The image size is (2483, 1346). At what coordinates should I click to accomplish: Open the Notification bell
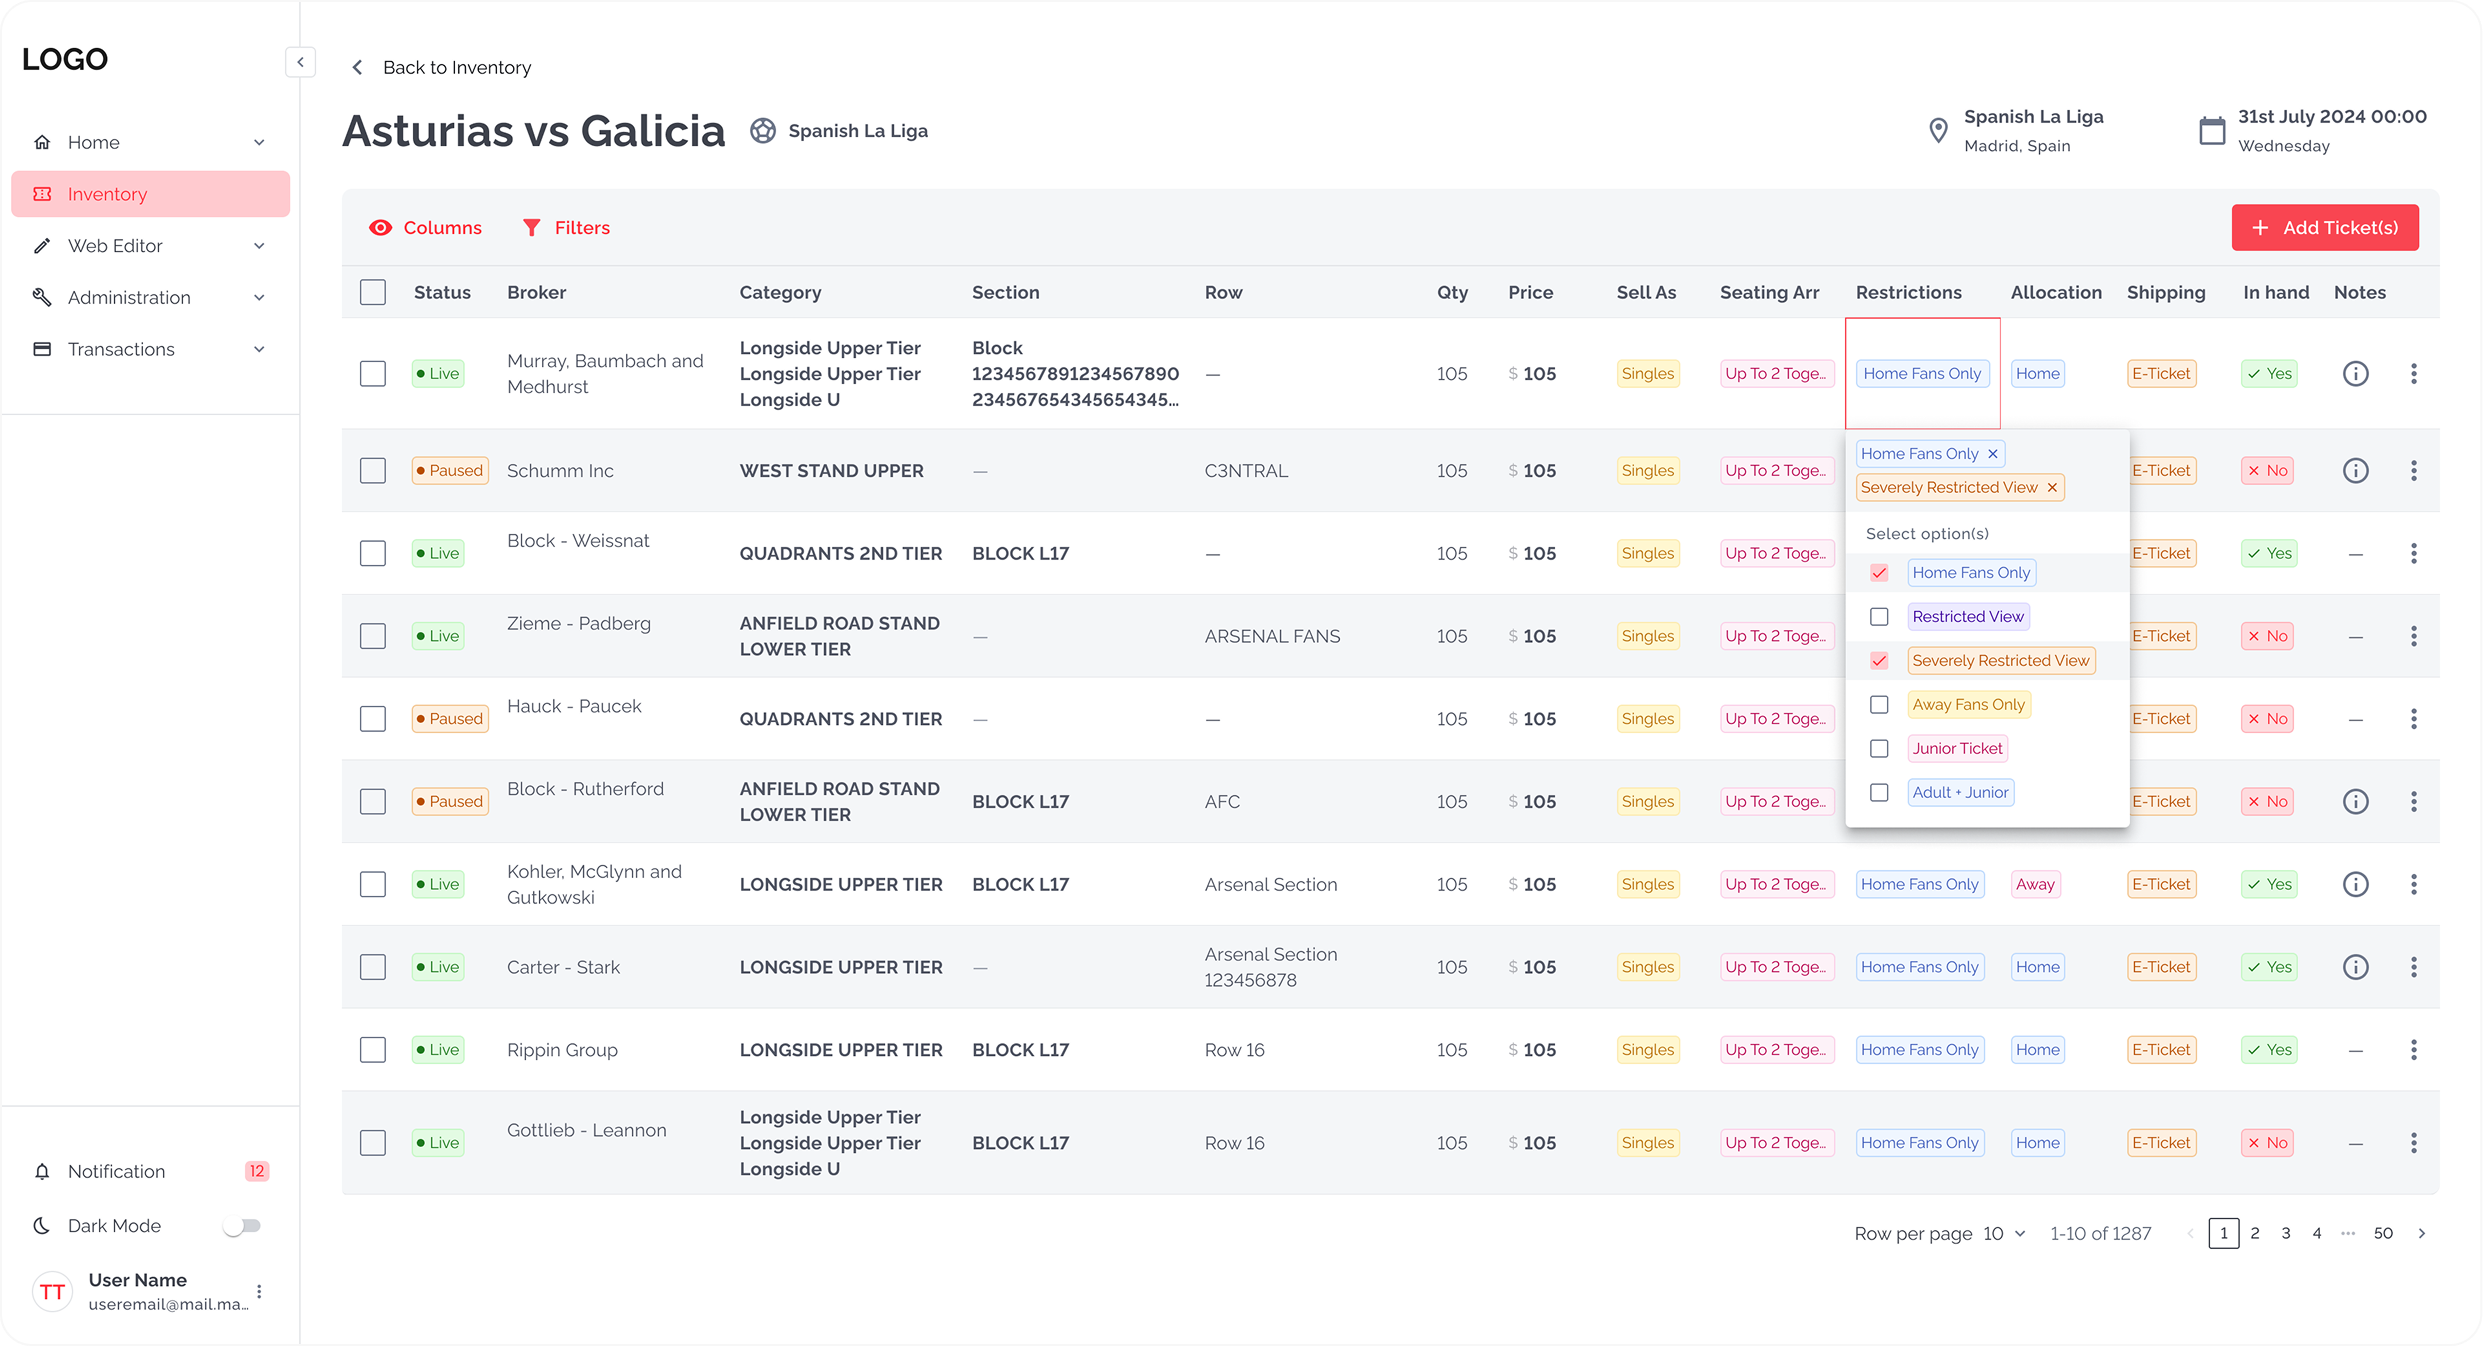[41, 1171]
